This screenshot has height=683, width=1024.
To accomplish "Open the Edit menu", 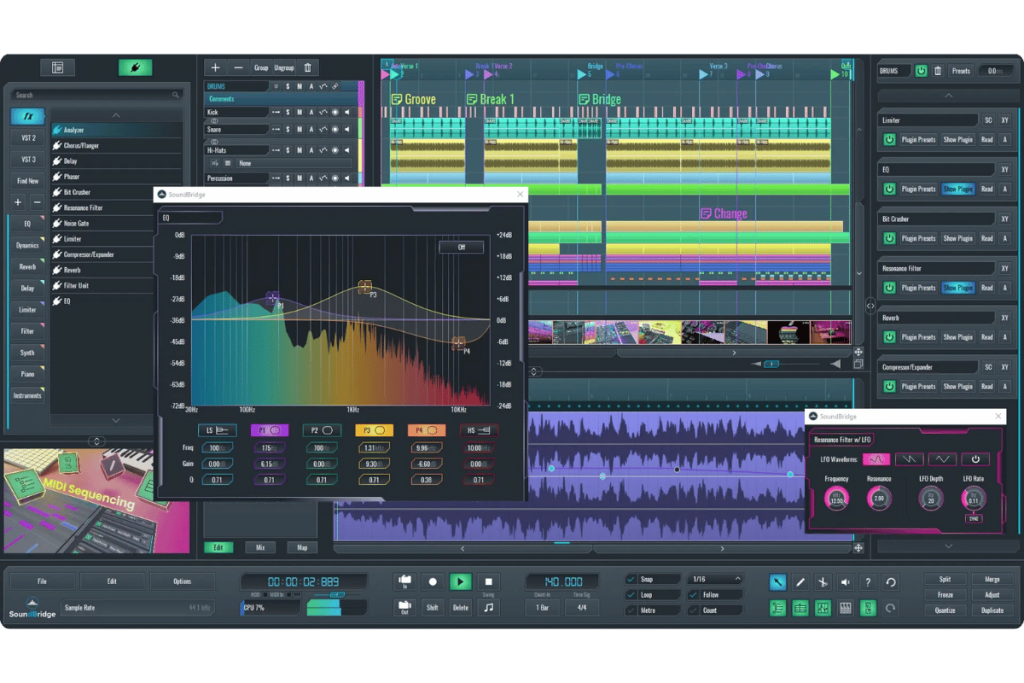I will point(112,581).
